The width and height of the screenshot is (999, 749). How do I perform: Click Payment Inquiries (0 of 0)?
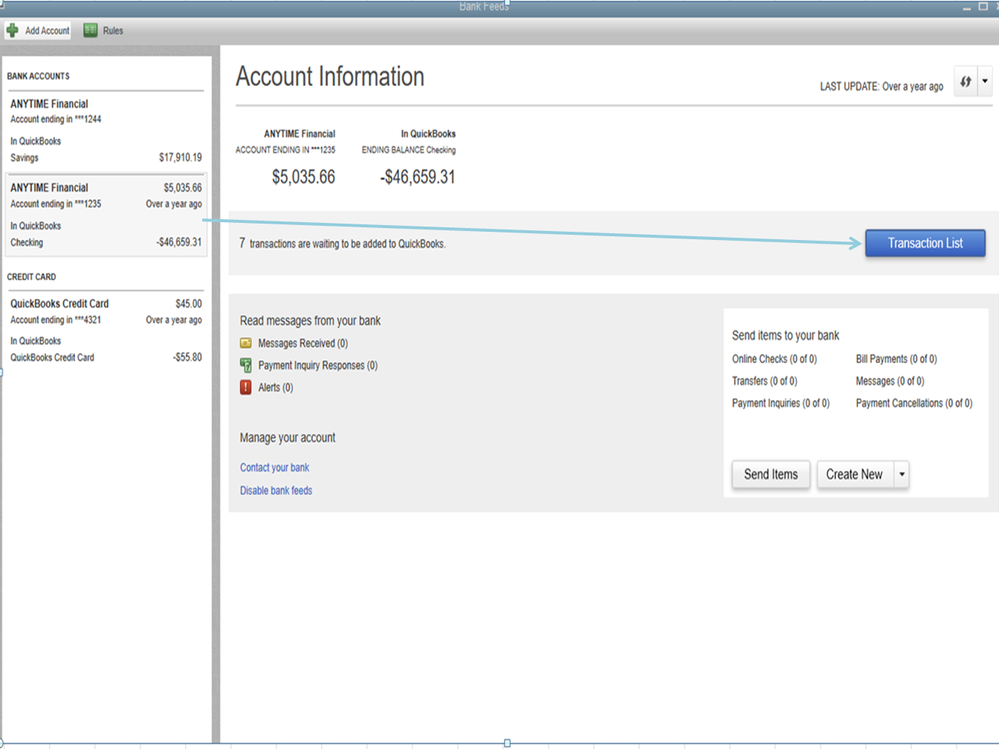pos(780,403)
